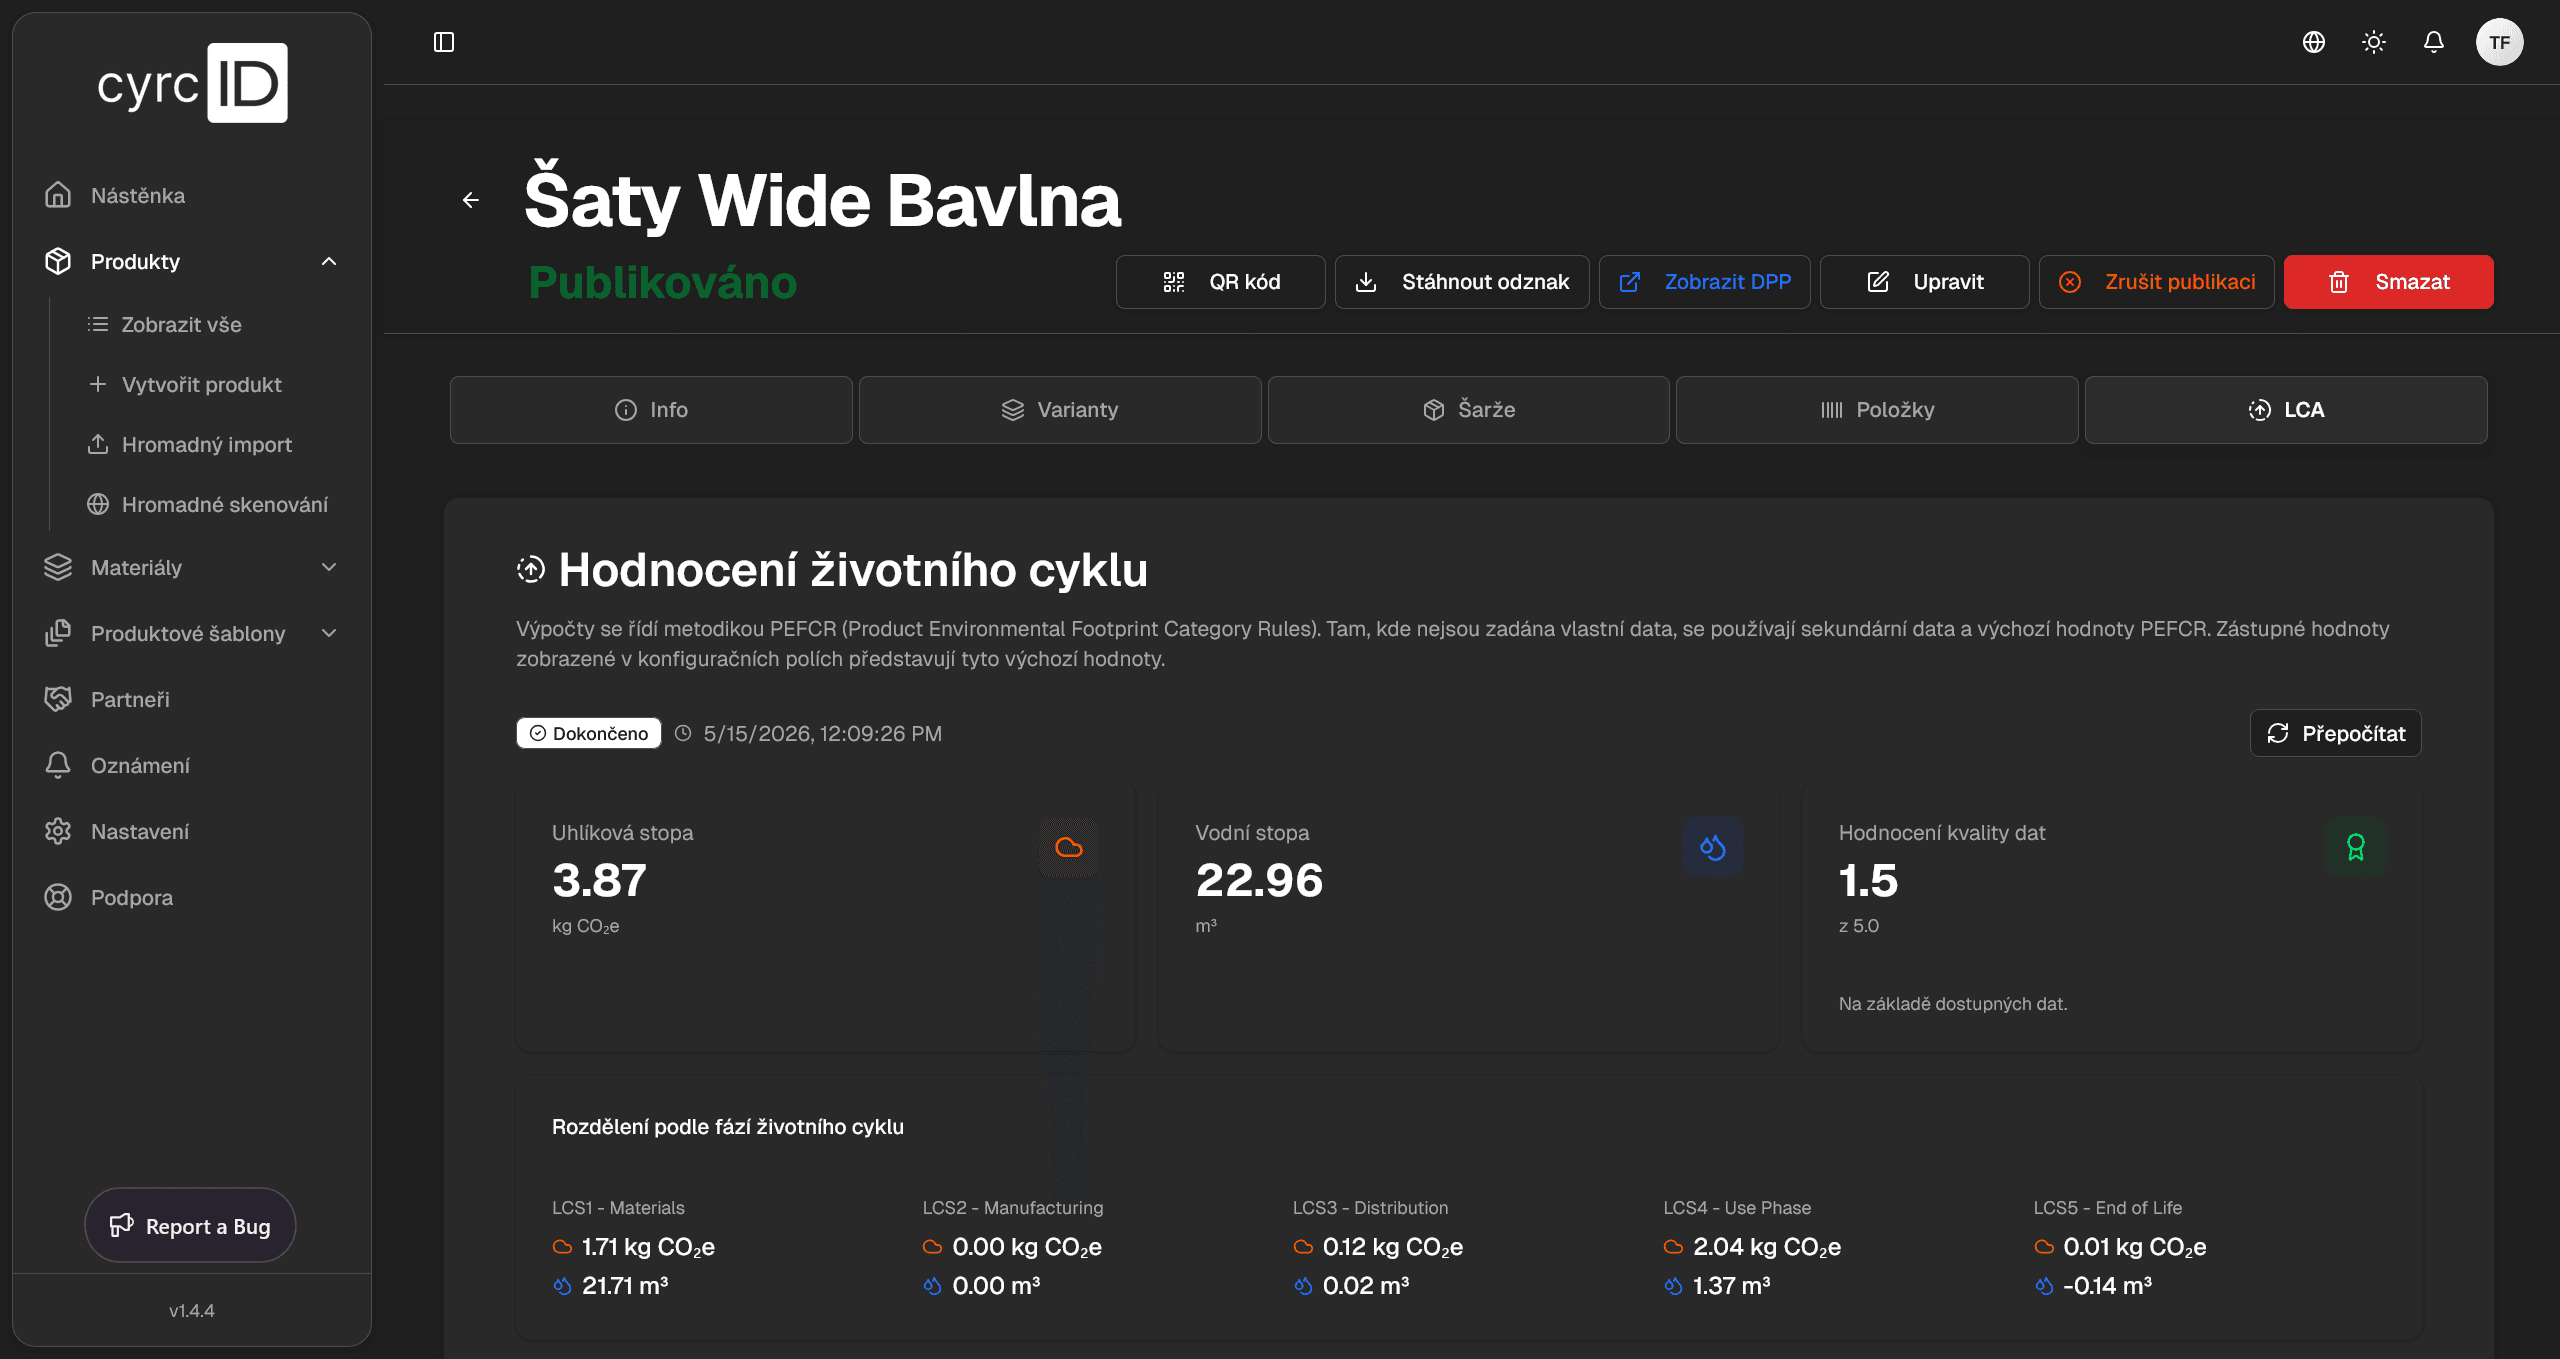The width and height of the screenshot is (2560, 1359).
Task: Click the Přepočítat recalculate button
Action: click(x=2336, y=733)
